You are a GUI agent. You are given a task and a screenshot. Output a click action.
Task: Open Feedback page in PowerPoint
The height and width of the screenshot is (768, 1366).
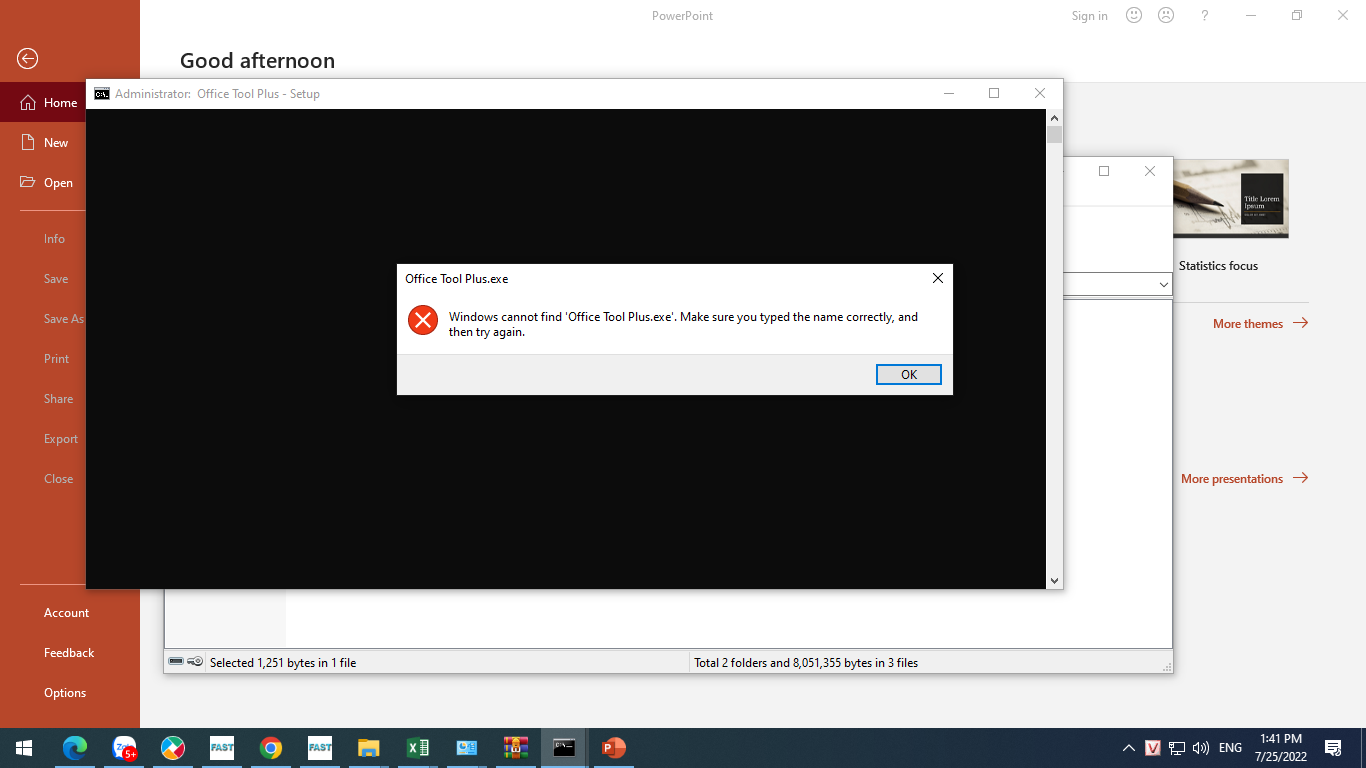click(x=69, y=653)
